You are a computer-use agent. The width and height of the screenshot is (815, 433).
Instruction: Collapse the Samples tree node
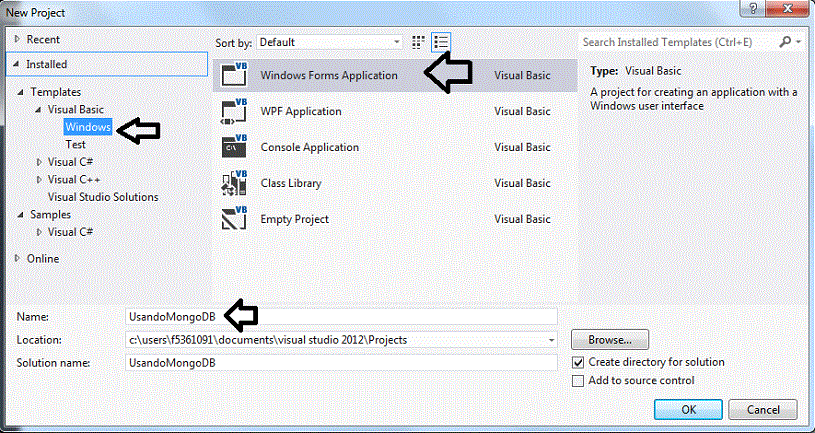pyautogui.click(x=21, y=215)
